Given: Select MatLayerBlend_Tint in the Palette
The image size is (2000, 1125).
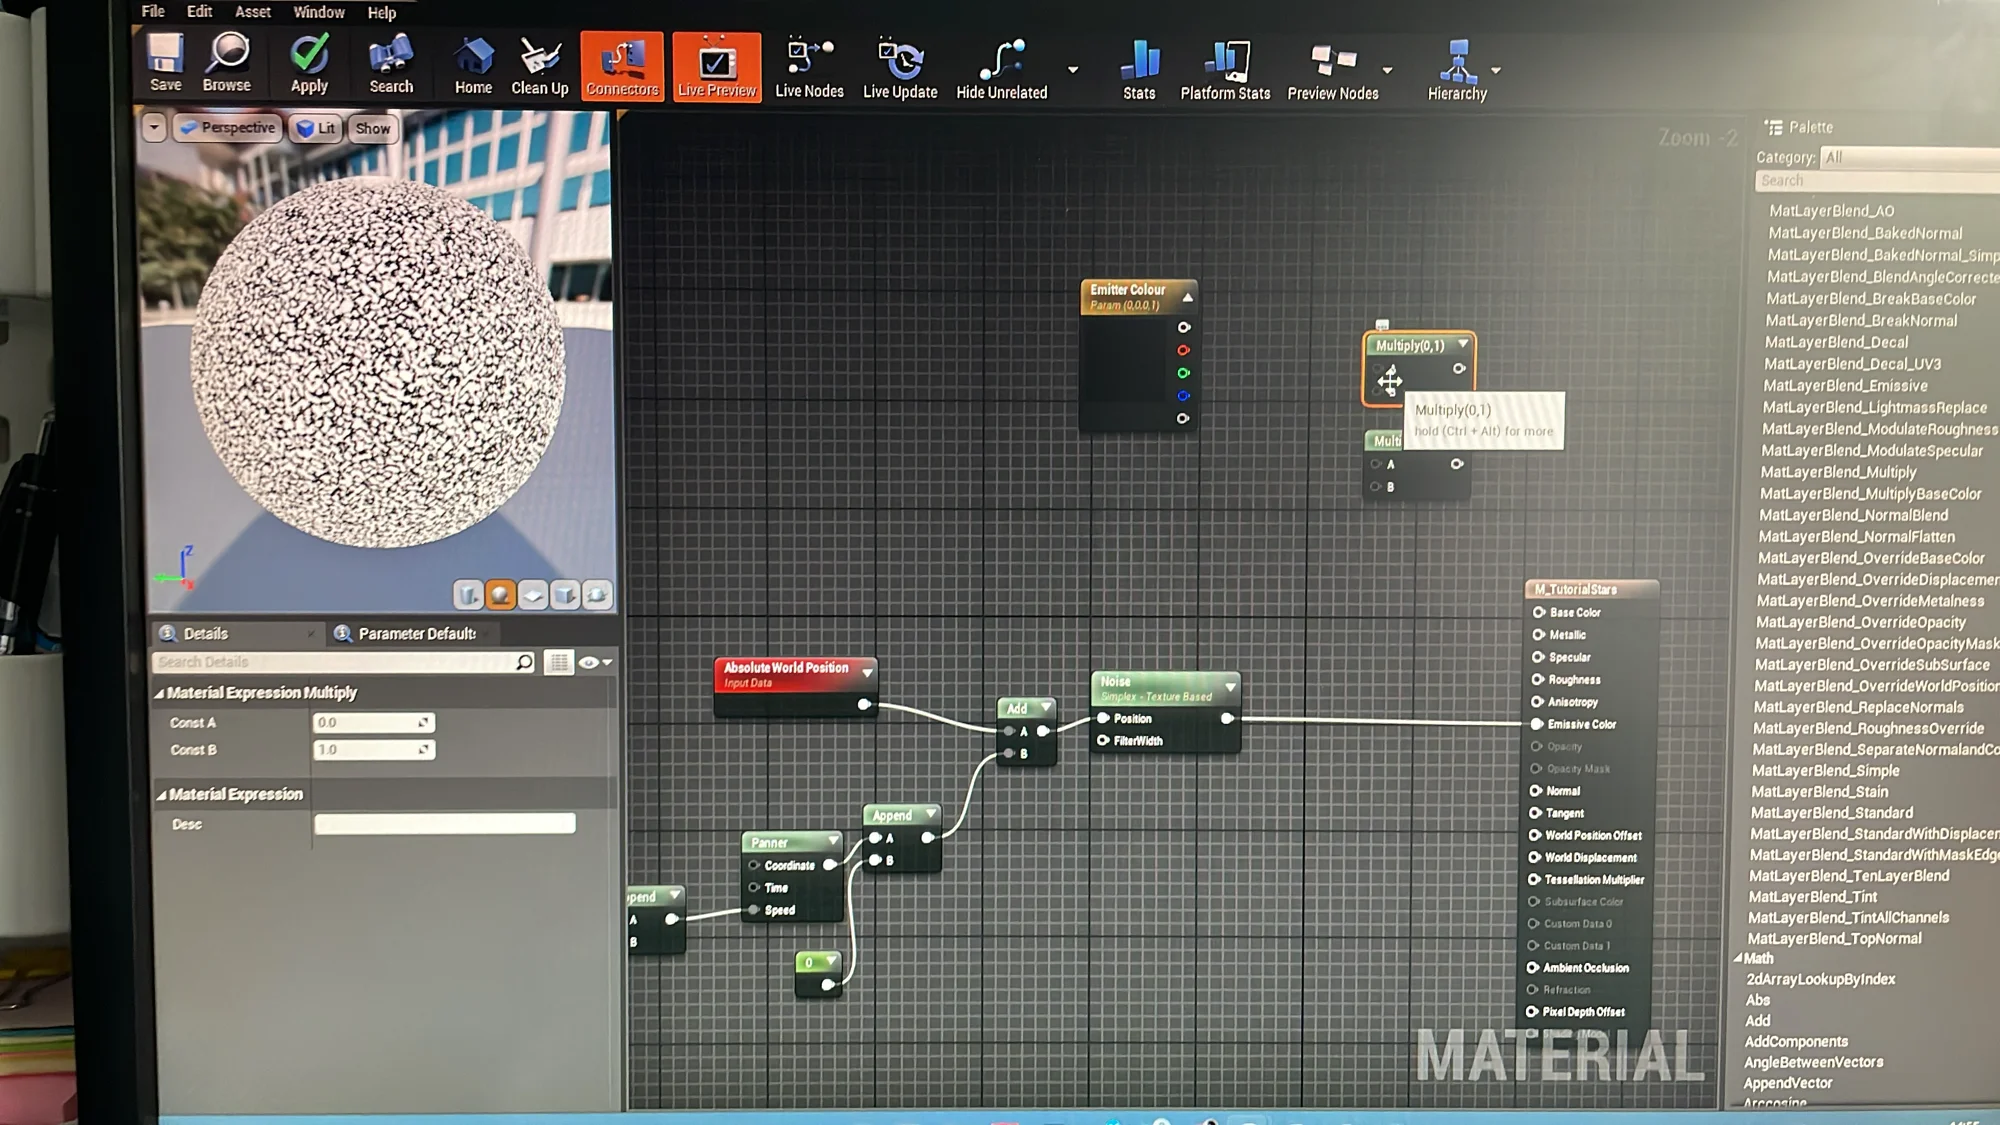Looking at the screenshot, I should pyautogui.click(x=1812, y=897).
